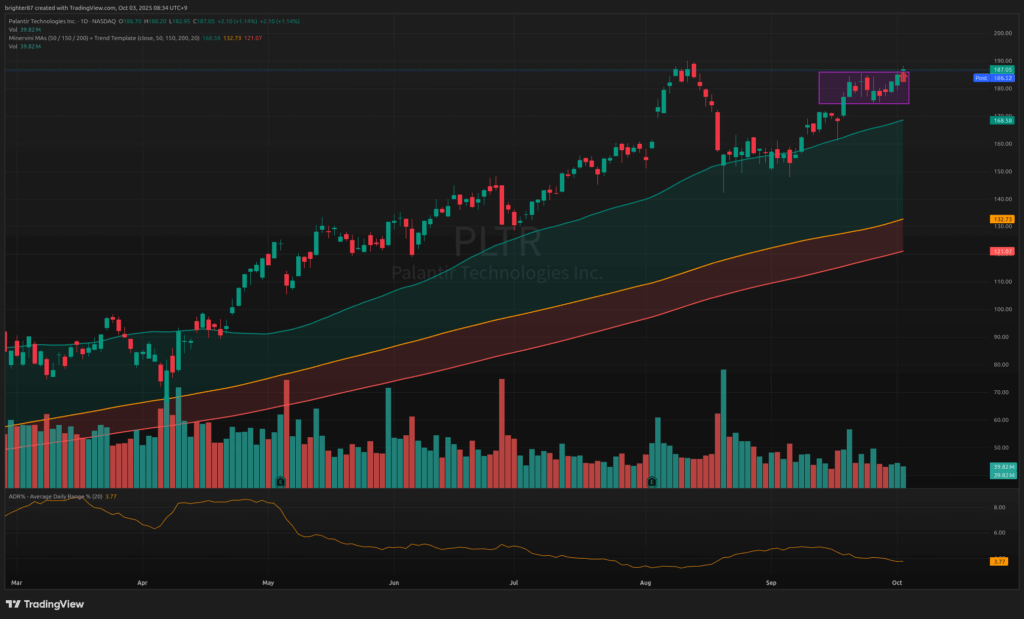This screenshot has width=1024, height=619.
Task: Click the Oct label on time axis
Action: pos(897,581)
